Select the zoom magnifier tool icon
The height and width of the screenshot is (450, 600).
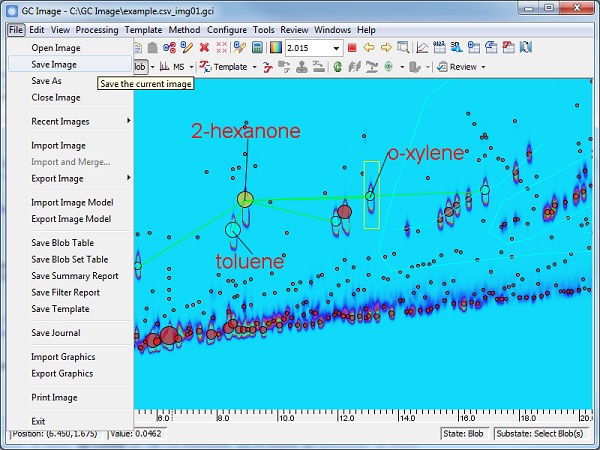point(403,47)
